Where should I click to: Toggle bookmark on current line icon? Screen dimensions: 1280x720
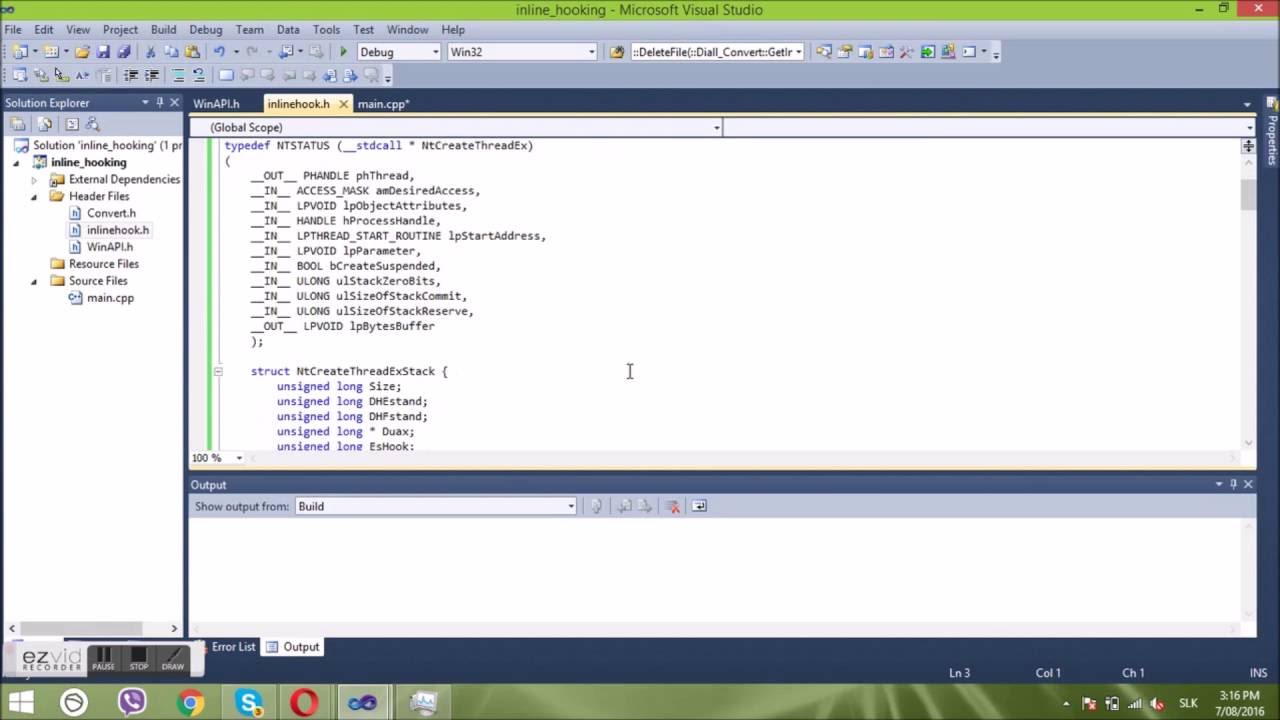[x=226, y=75]
